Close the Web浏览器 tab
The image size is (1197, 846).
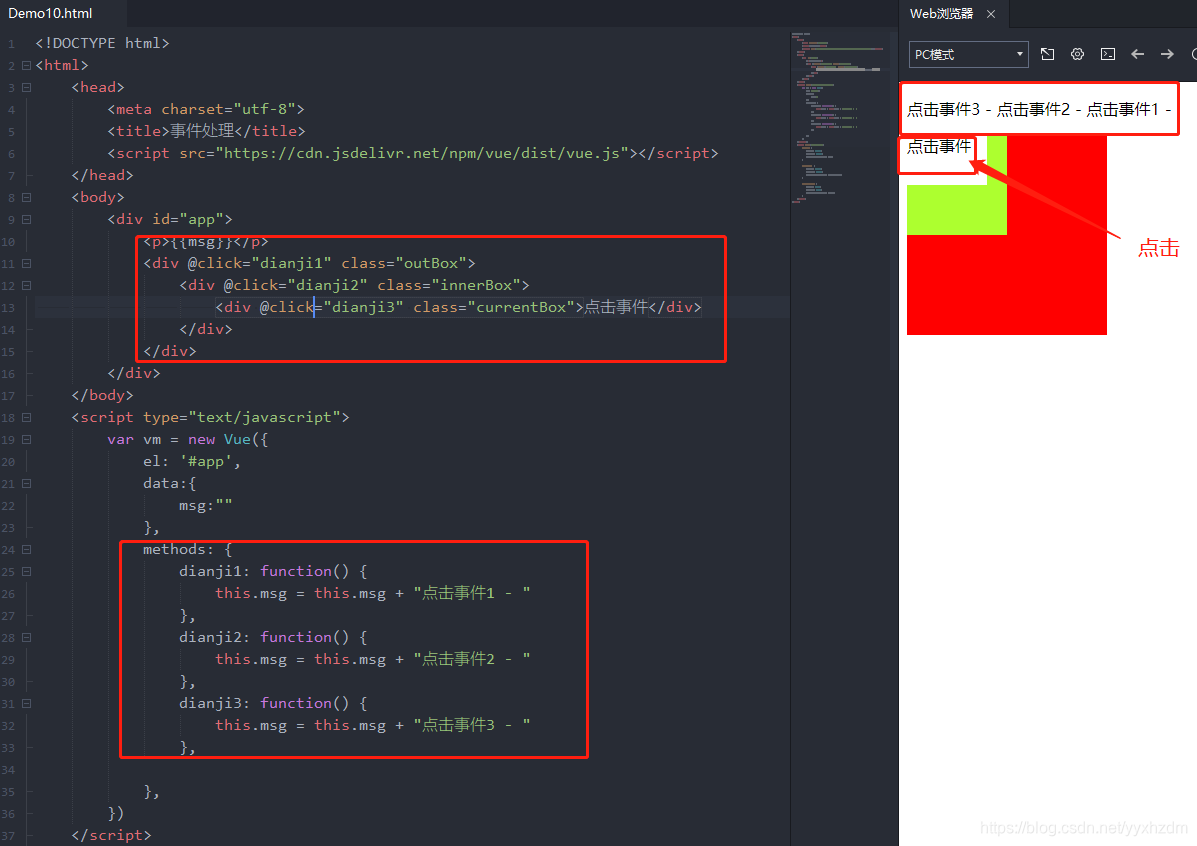click(x=991, y=14)
